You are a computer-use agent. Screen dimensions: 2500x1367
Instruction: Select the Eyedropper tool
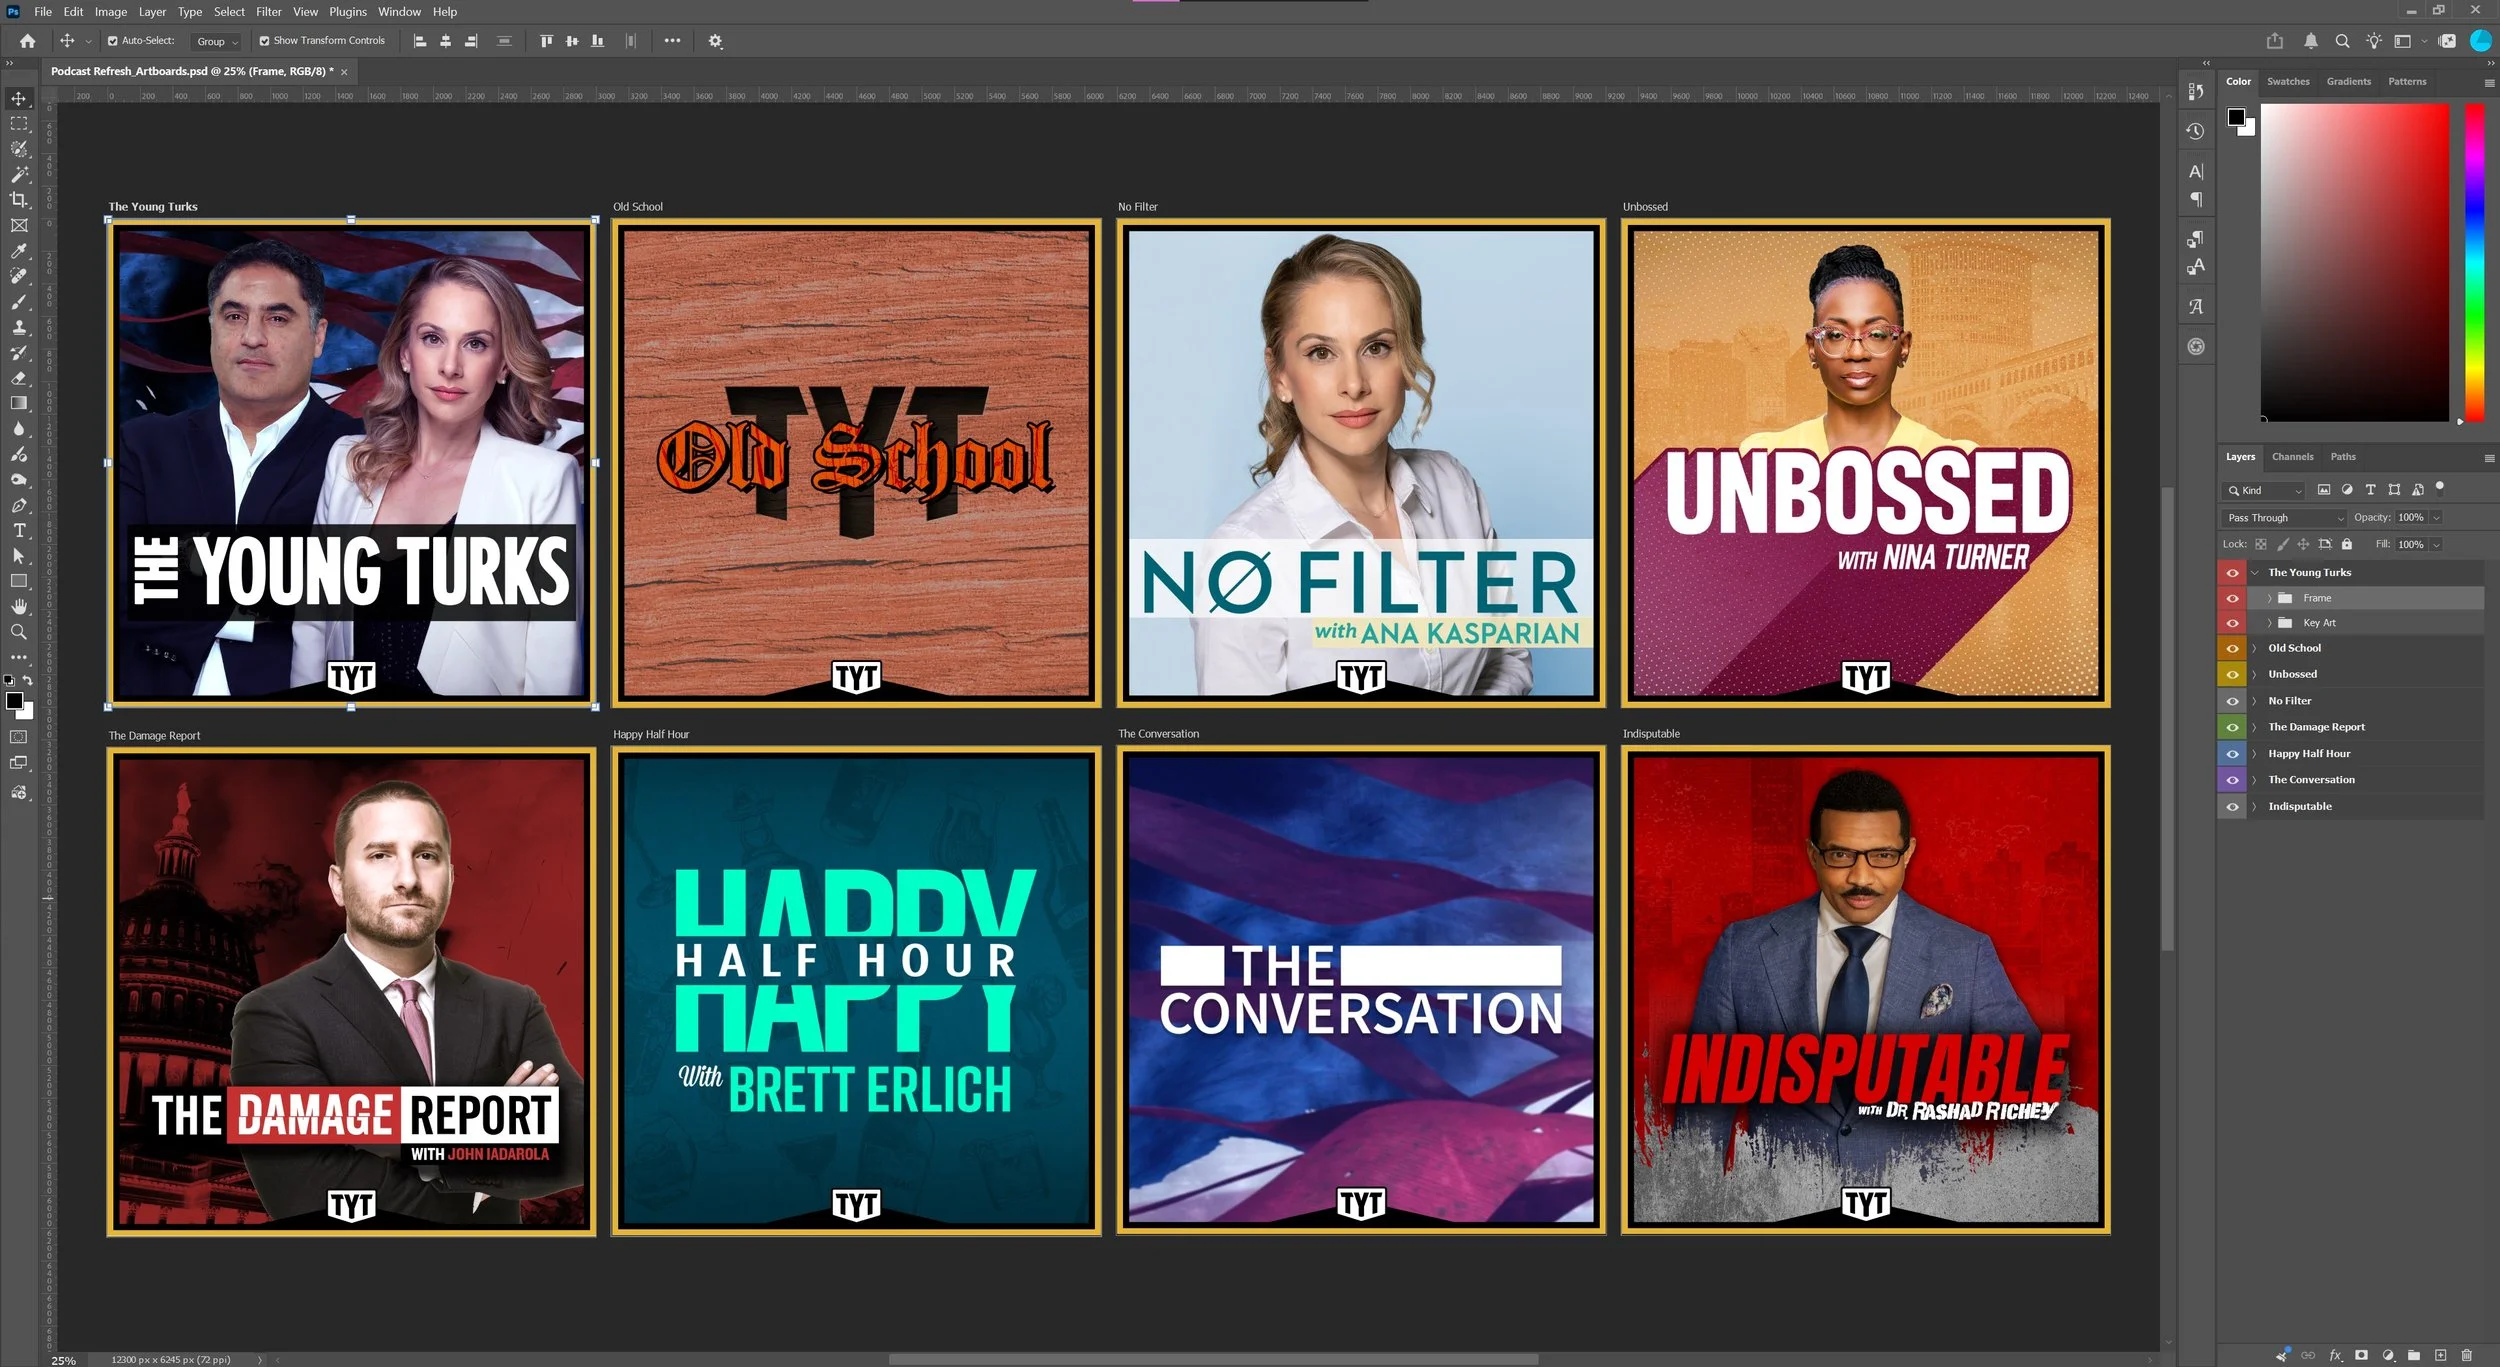coord(19,251)
